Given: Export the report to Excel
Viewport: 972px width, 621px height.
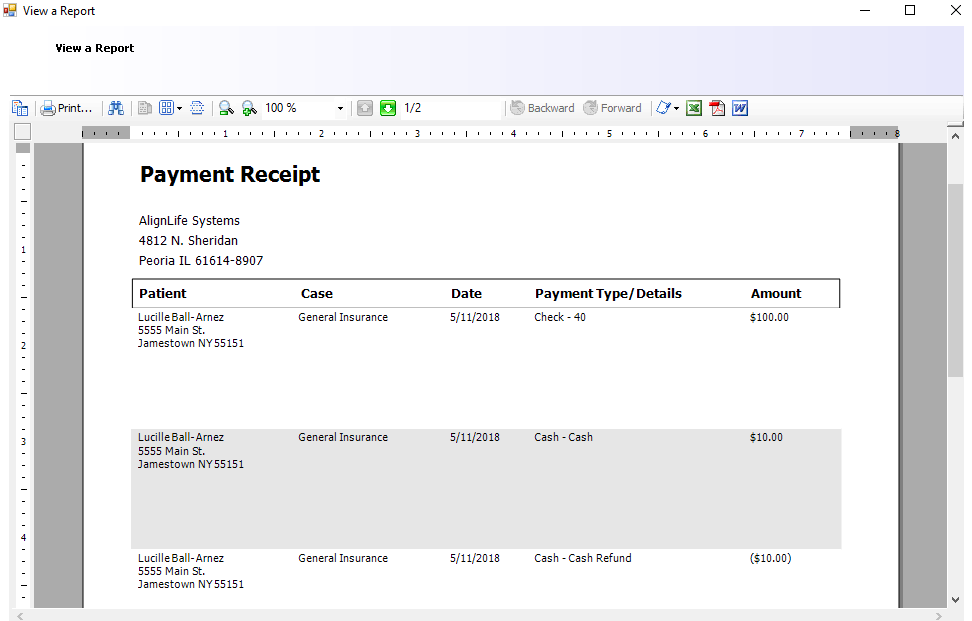Looking at the screenshot, I should 694,108.
